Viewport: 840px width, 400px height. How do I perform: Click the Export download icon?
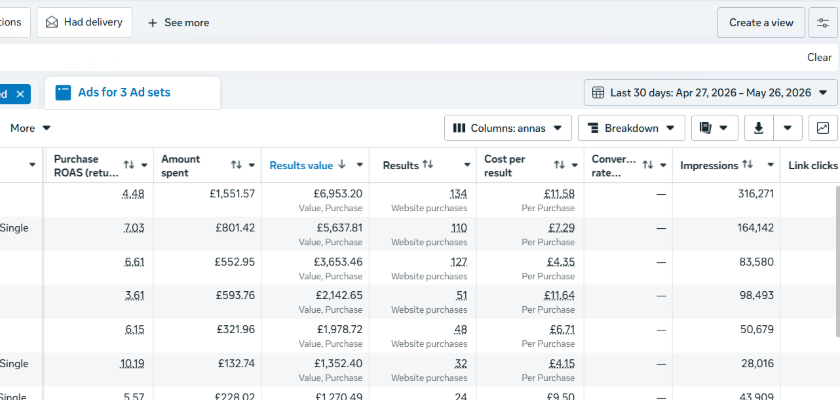pyautogui.click(x=759, y=128)
